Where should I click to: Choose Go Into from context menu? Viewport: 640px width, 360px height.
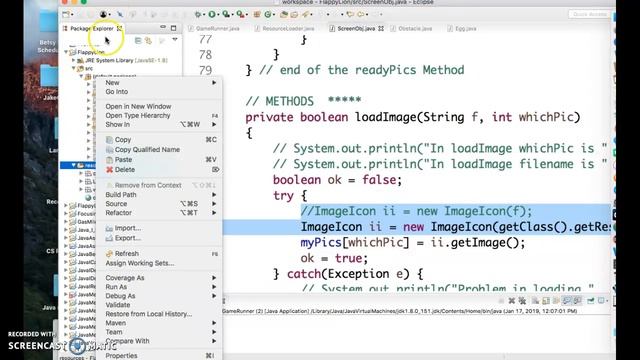[160, 92]
